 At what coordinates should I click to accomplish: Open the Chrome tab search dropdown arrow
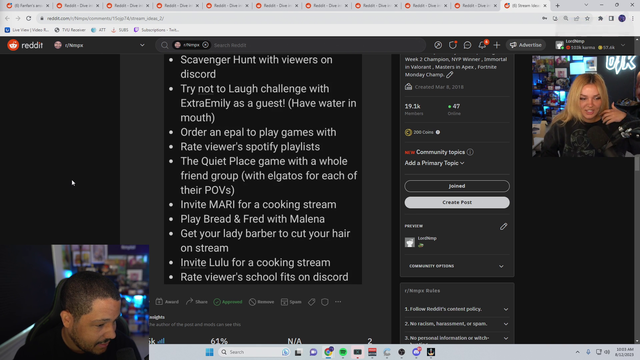tap(586, 5)
